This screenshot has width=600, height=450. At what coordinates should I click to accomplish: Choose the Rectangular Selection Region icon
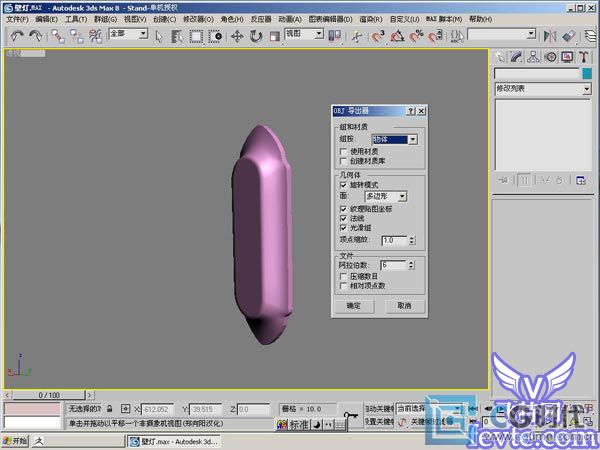tap(196, 36)
